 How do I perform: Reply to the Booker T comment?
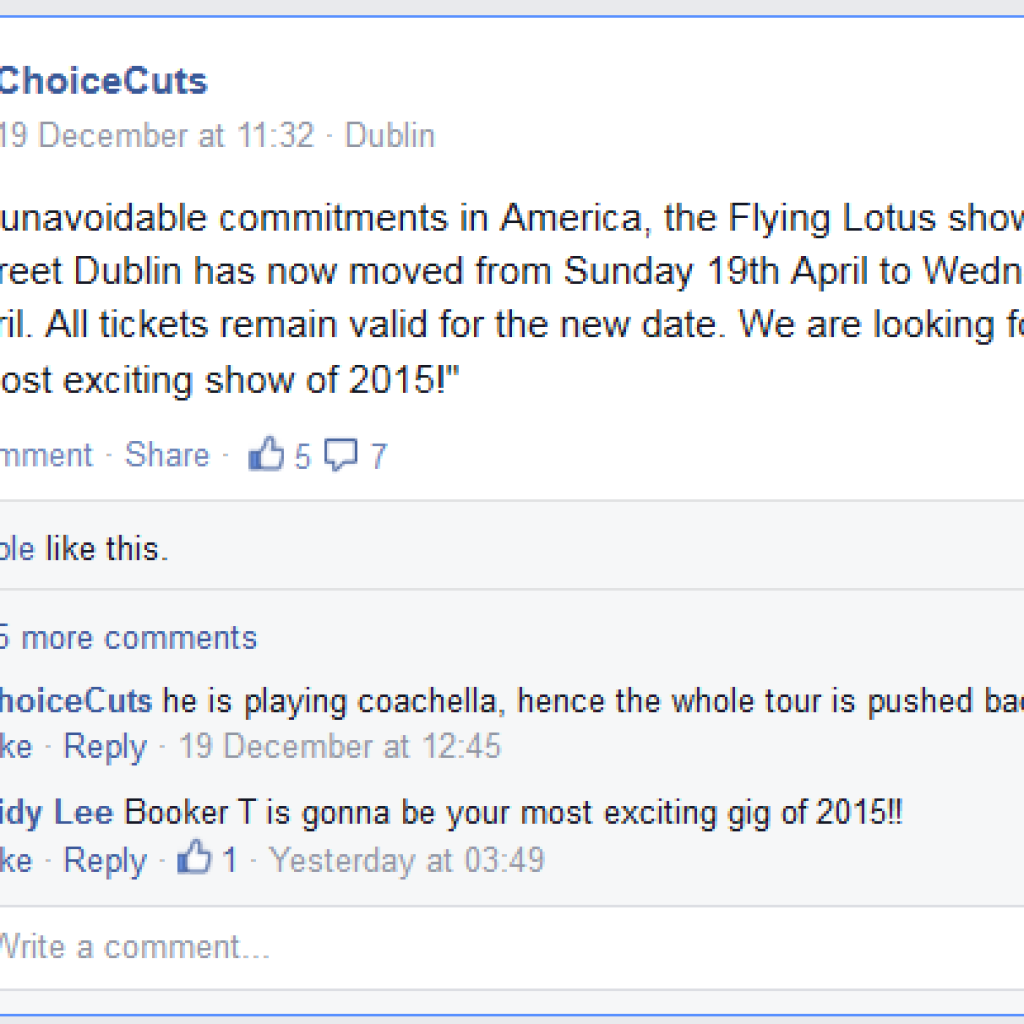[x=105, y=860]
